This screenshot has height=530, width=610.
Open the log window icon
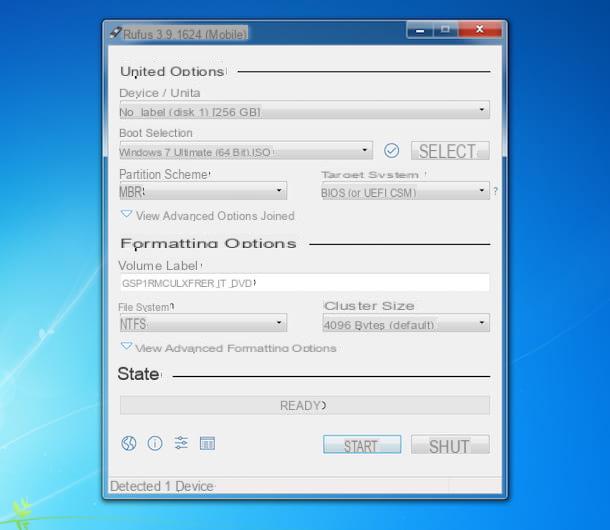click(x=207, y=443)
